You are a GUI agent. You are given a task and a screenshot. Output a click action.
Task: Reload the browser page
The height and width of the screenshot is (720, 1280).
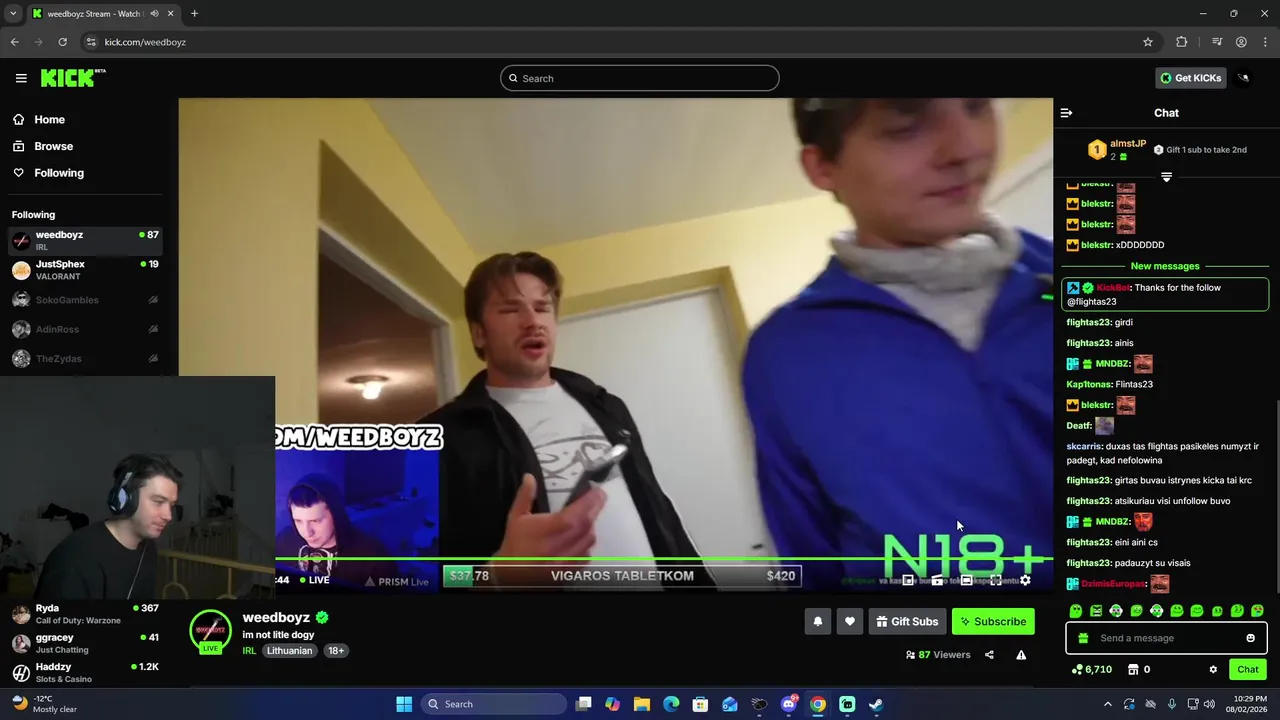(x=62, y=42)
